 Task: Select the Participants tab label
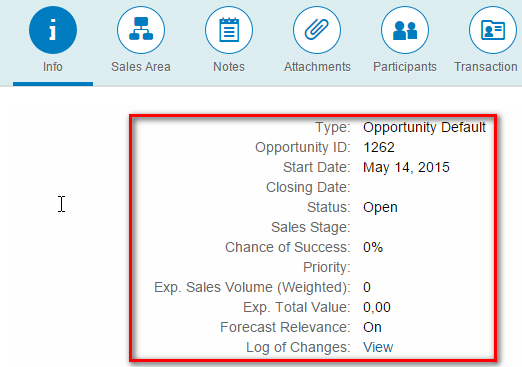coord(405,67)
